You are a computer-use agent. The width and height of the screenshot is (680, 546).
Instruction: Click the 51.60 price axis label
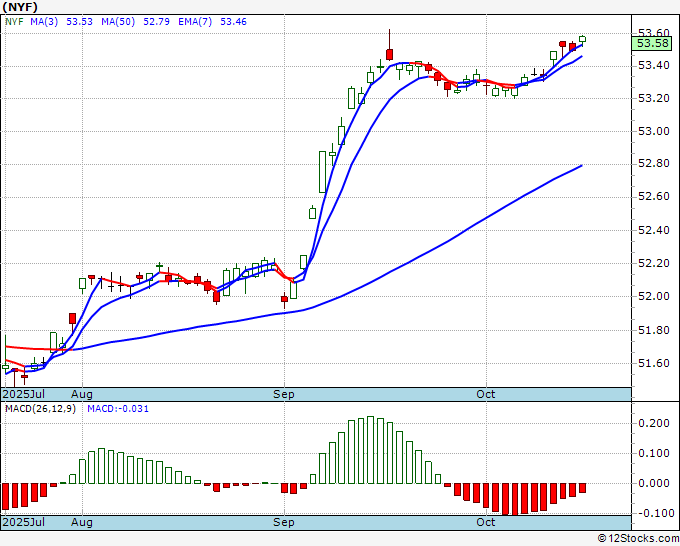click(654, 363)
